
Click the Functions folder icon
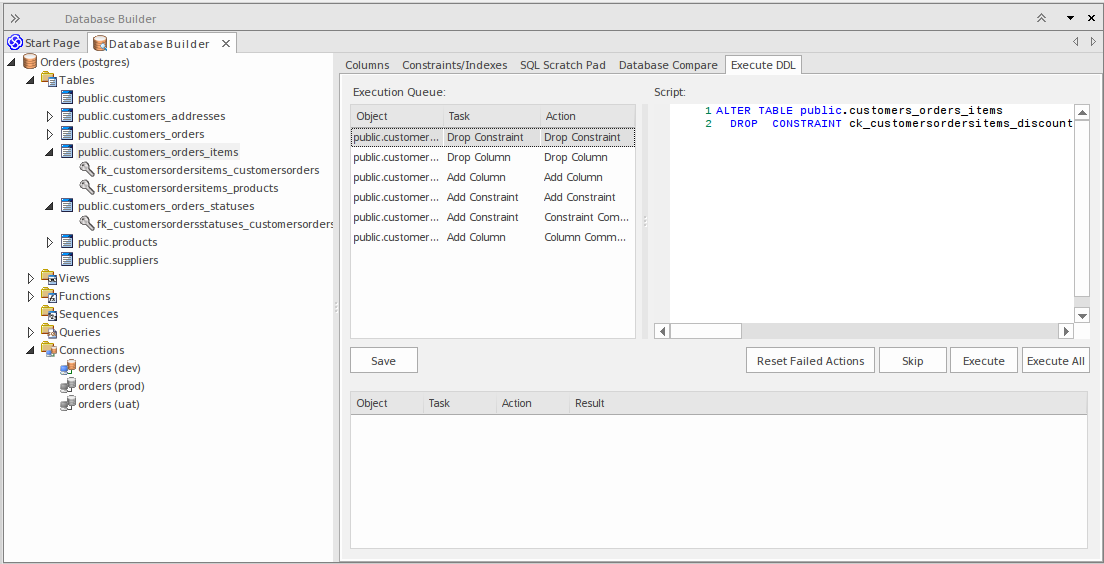[x=49, y=296]
